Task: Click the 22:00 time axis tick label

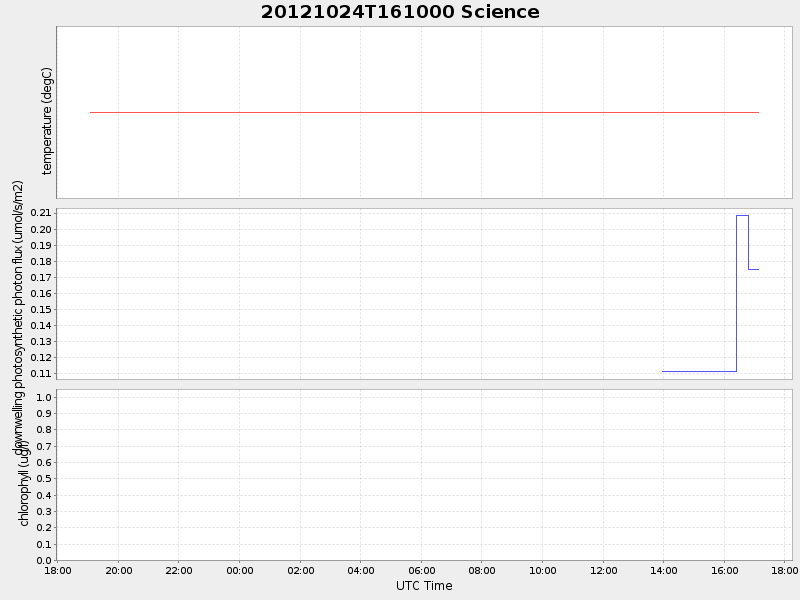Action: 179,570
